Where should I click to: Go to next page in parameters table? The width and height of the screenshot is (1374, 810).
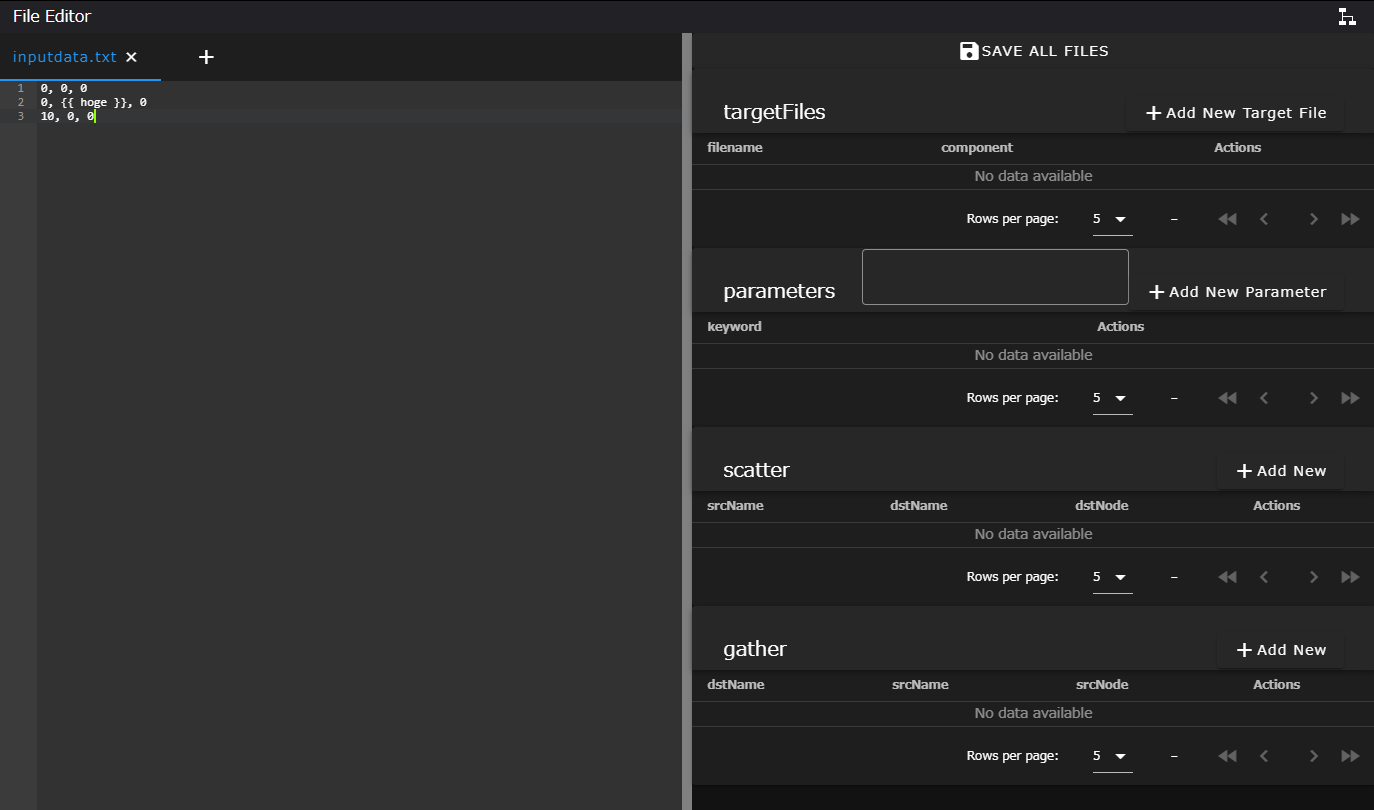pos(1313,398)
